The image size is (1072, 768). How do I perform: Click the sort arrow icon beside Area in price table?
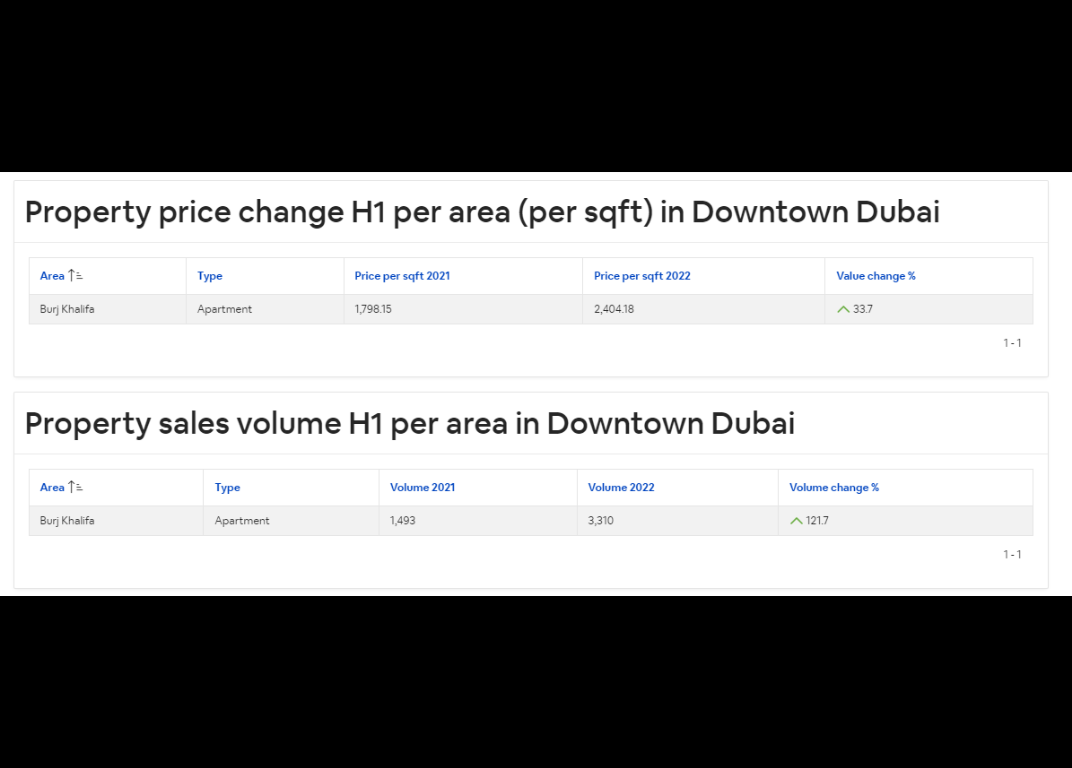[76, 276]
